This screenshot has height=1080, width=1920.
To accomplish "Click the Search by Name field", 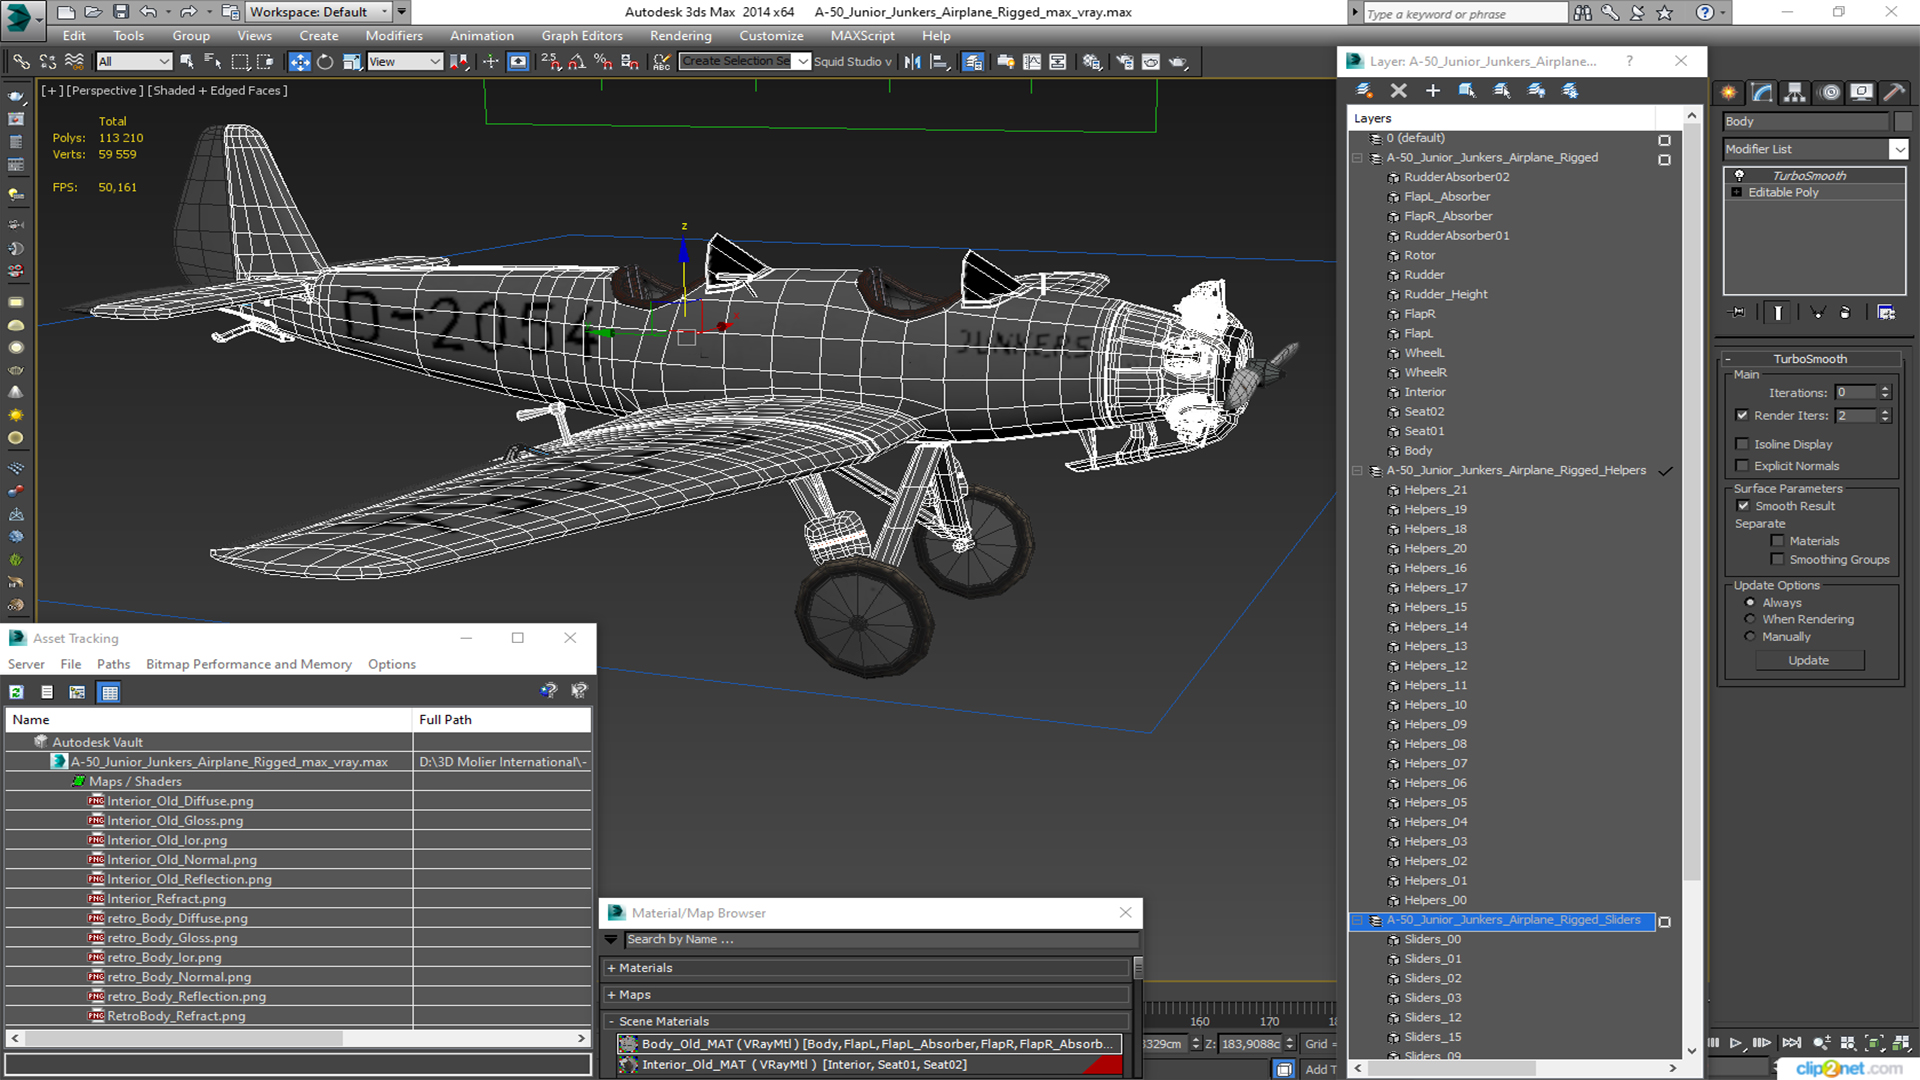I will click(x=881, y=940).
